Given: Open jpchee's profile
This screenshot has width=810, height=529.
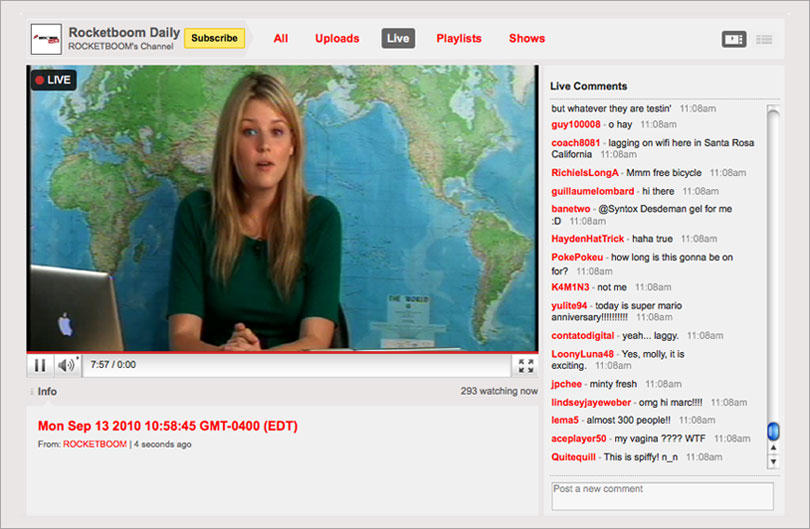Looking at the screenshot, I should click(566, 384).
